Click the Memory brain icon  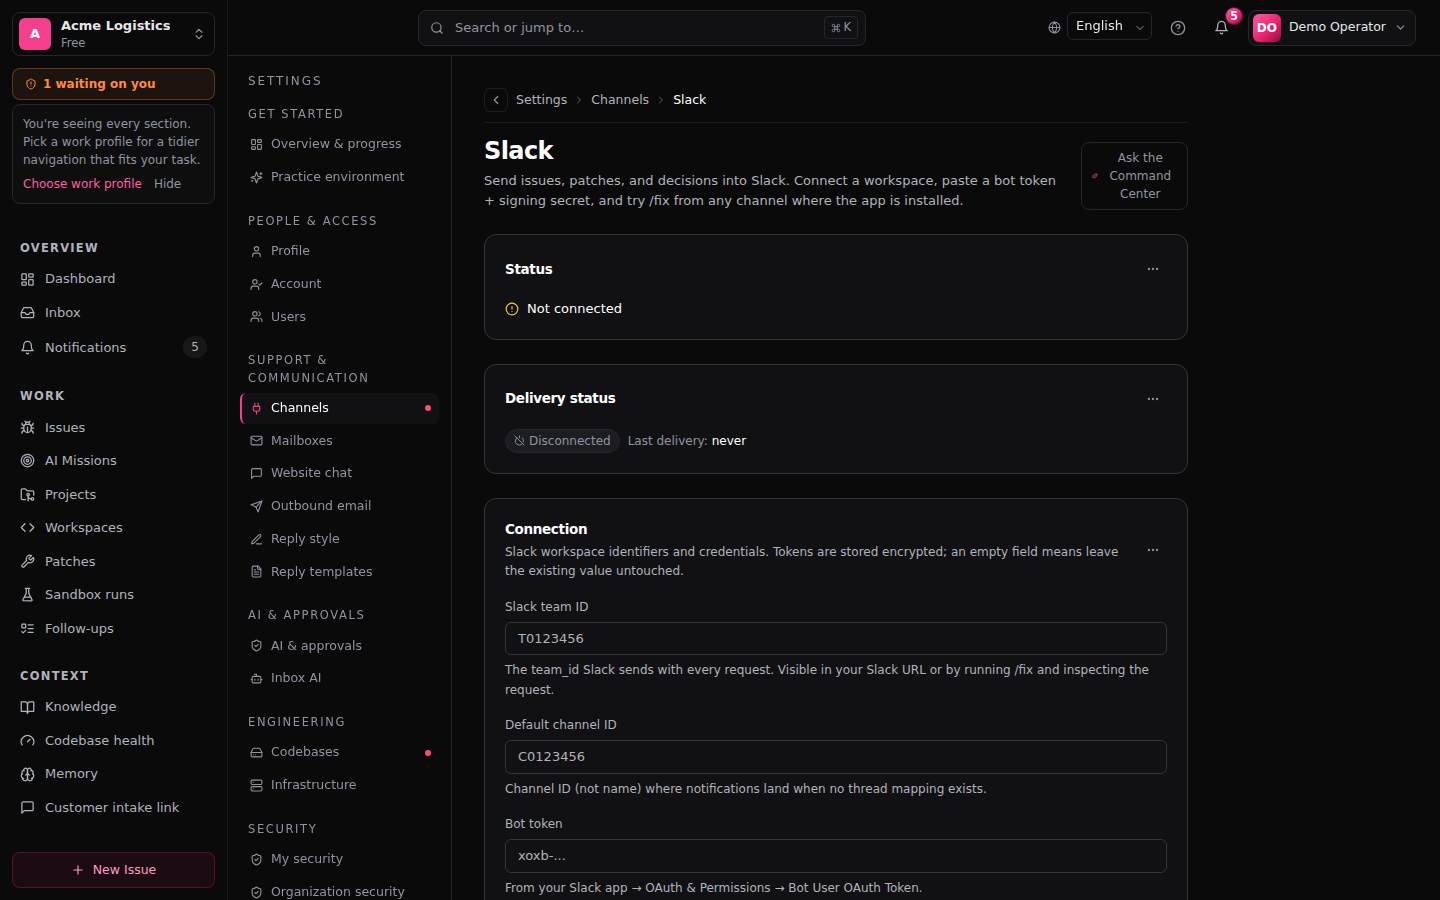[28, 774]
